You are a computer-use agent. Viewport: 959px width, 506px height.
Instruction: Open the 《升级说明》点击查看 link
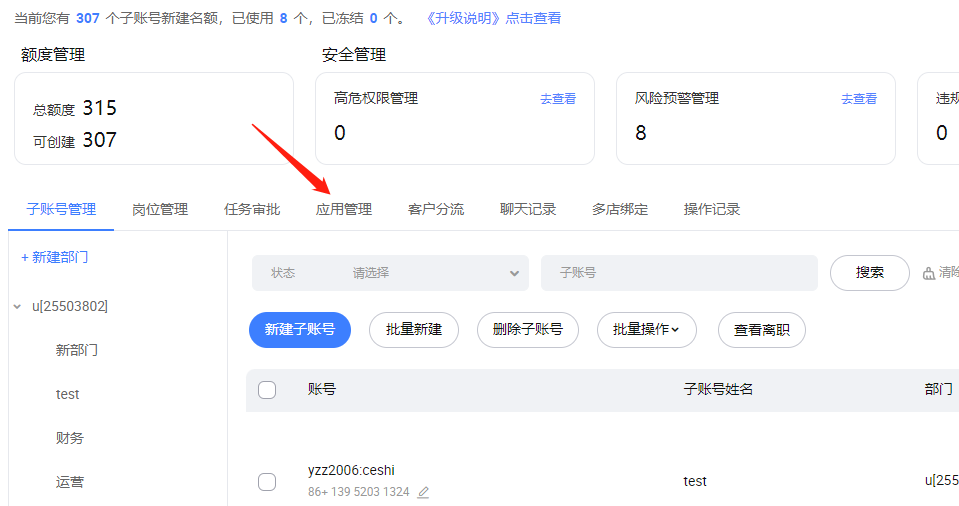[x=494, y=18]
